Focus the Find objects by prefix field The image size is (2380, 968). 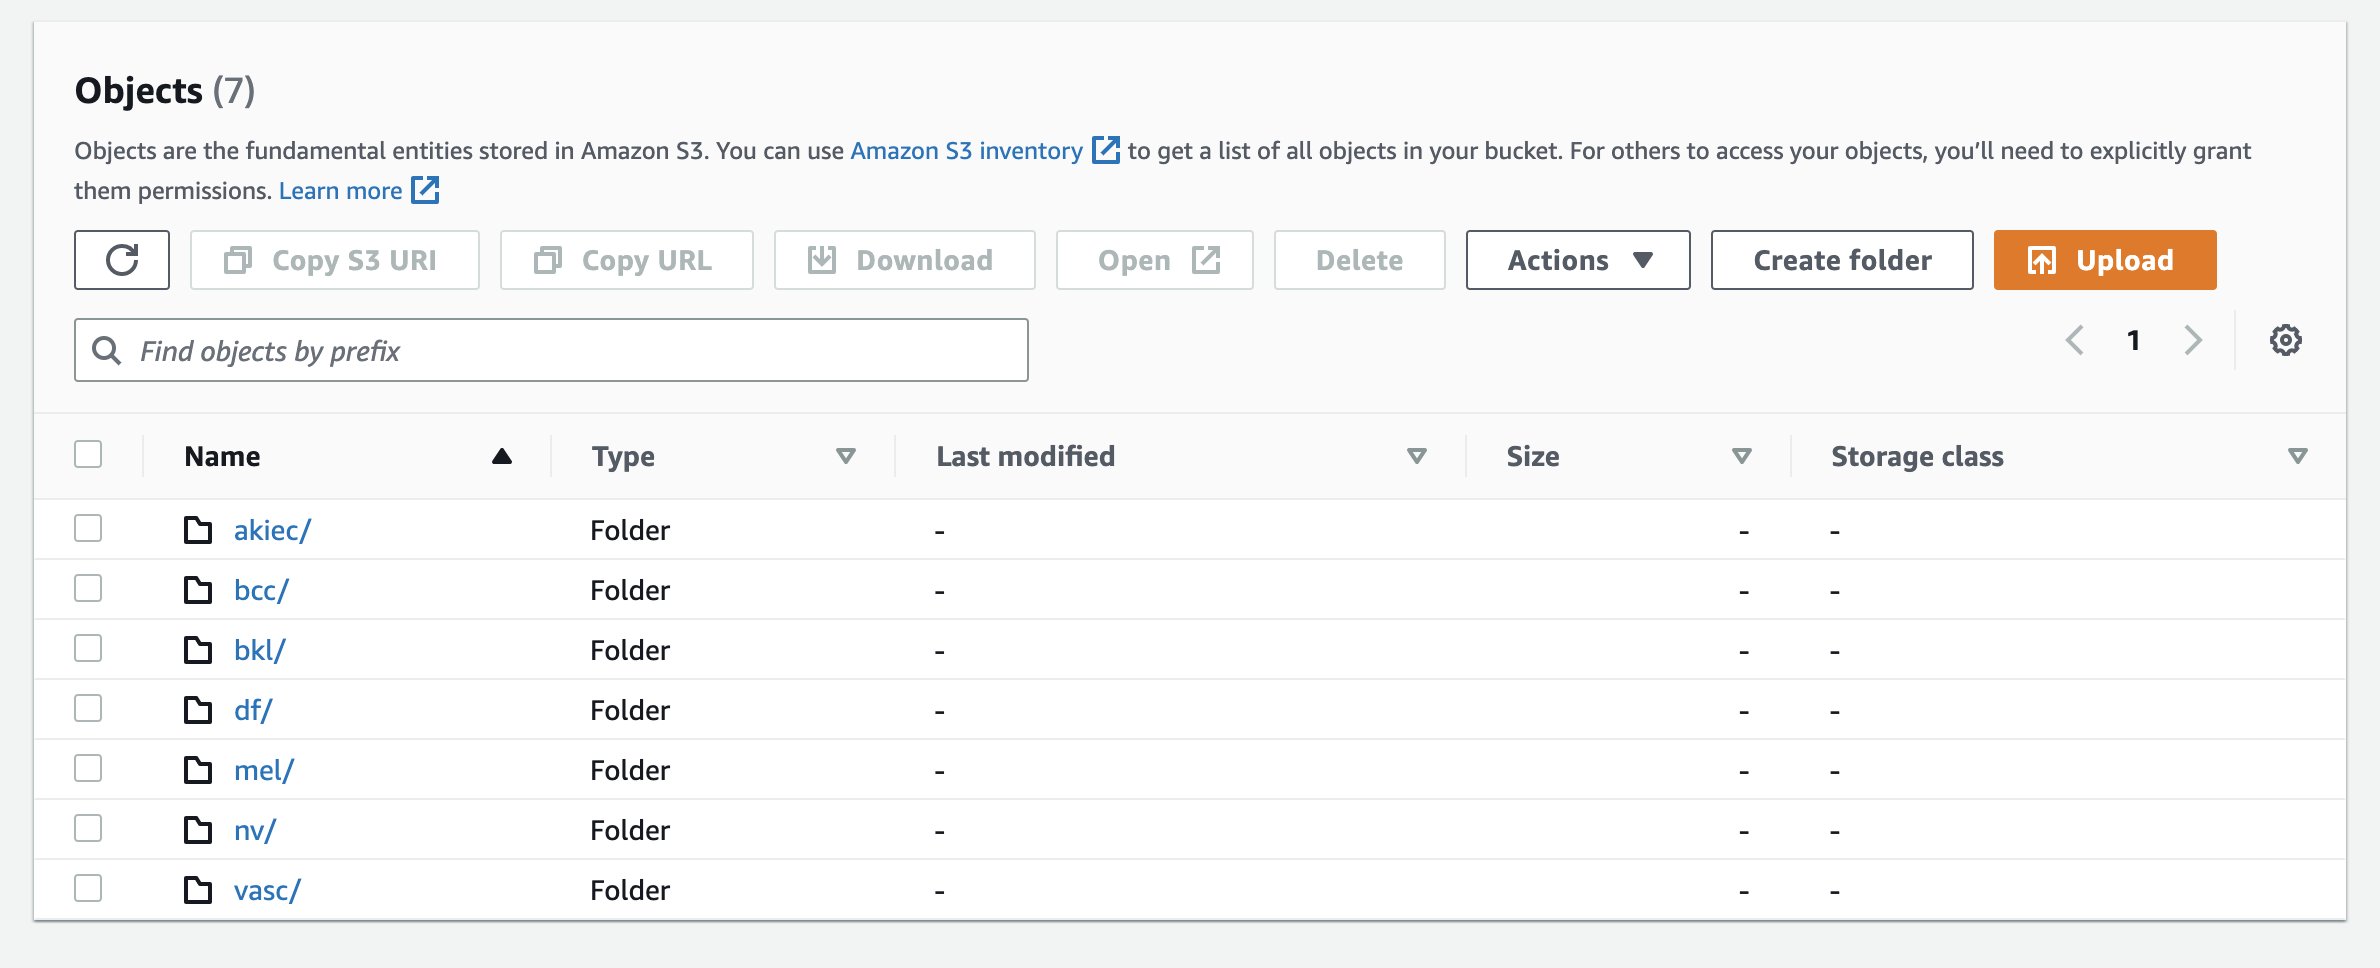coord(551,350)
